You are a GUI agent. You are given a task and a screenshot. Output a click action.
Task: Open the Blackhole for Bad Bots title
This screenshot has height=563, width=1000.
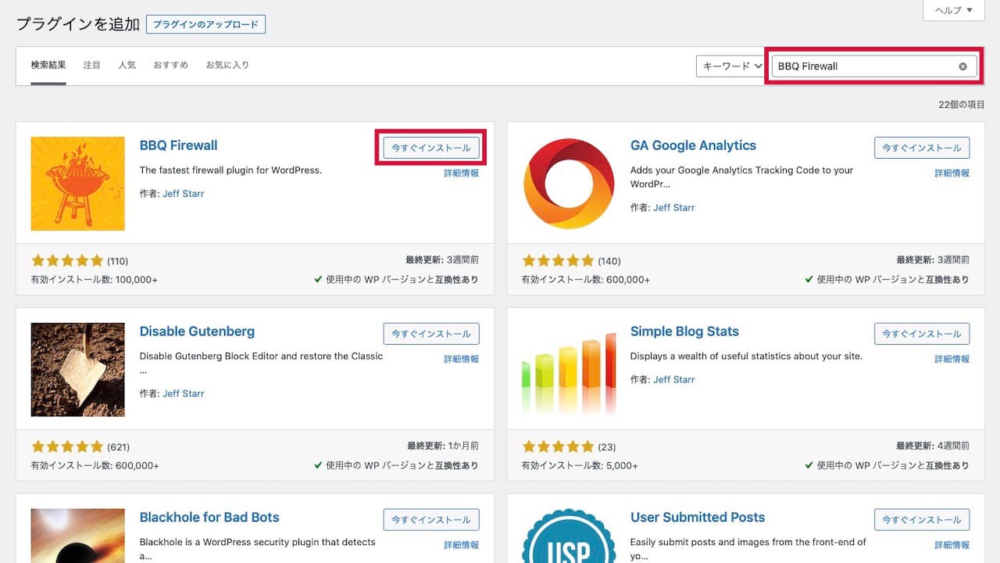[209, 518]
